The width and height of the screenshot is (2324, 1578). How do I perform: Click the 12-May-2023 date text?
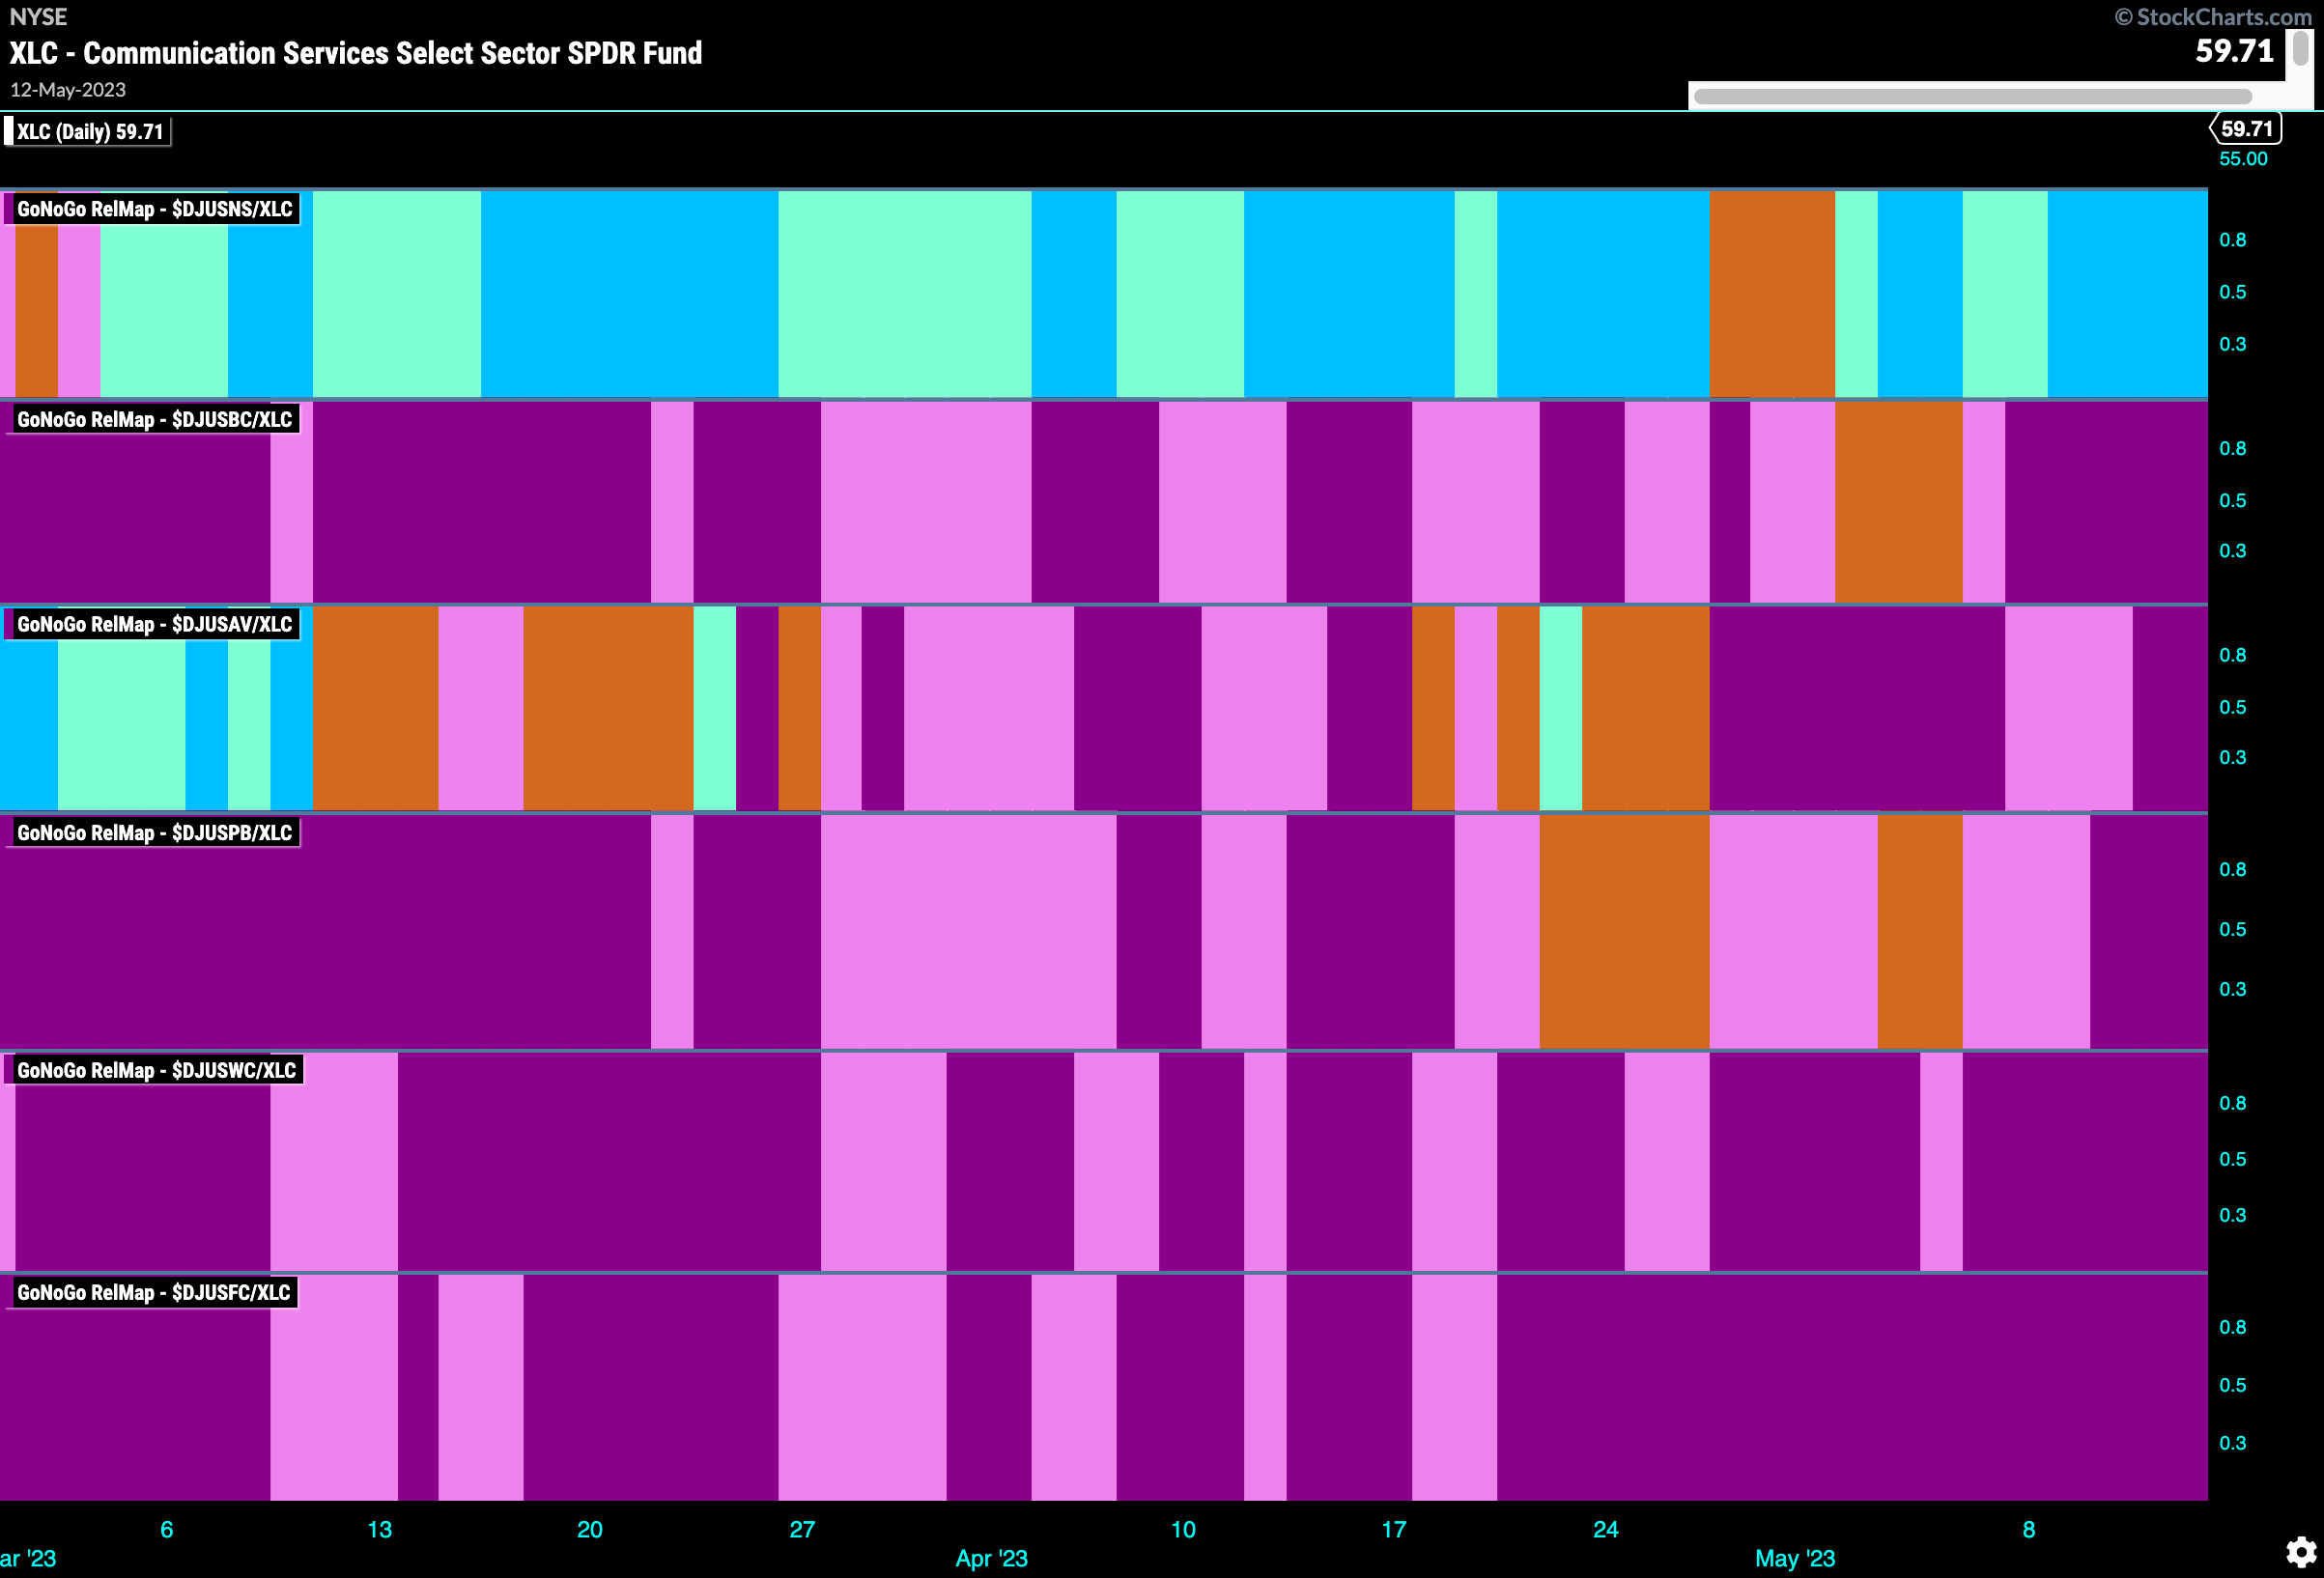[x=68, y=90]
